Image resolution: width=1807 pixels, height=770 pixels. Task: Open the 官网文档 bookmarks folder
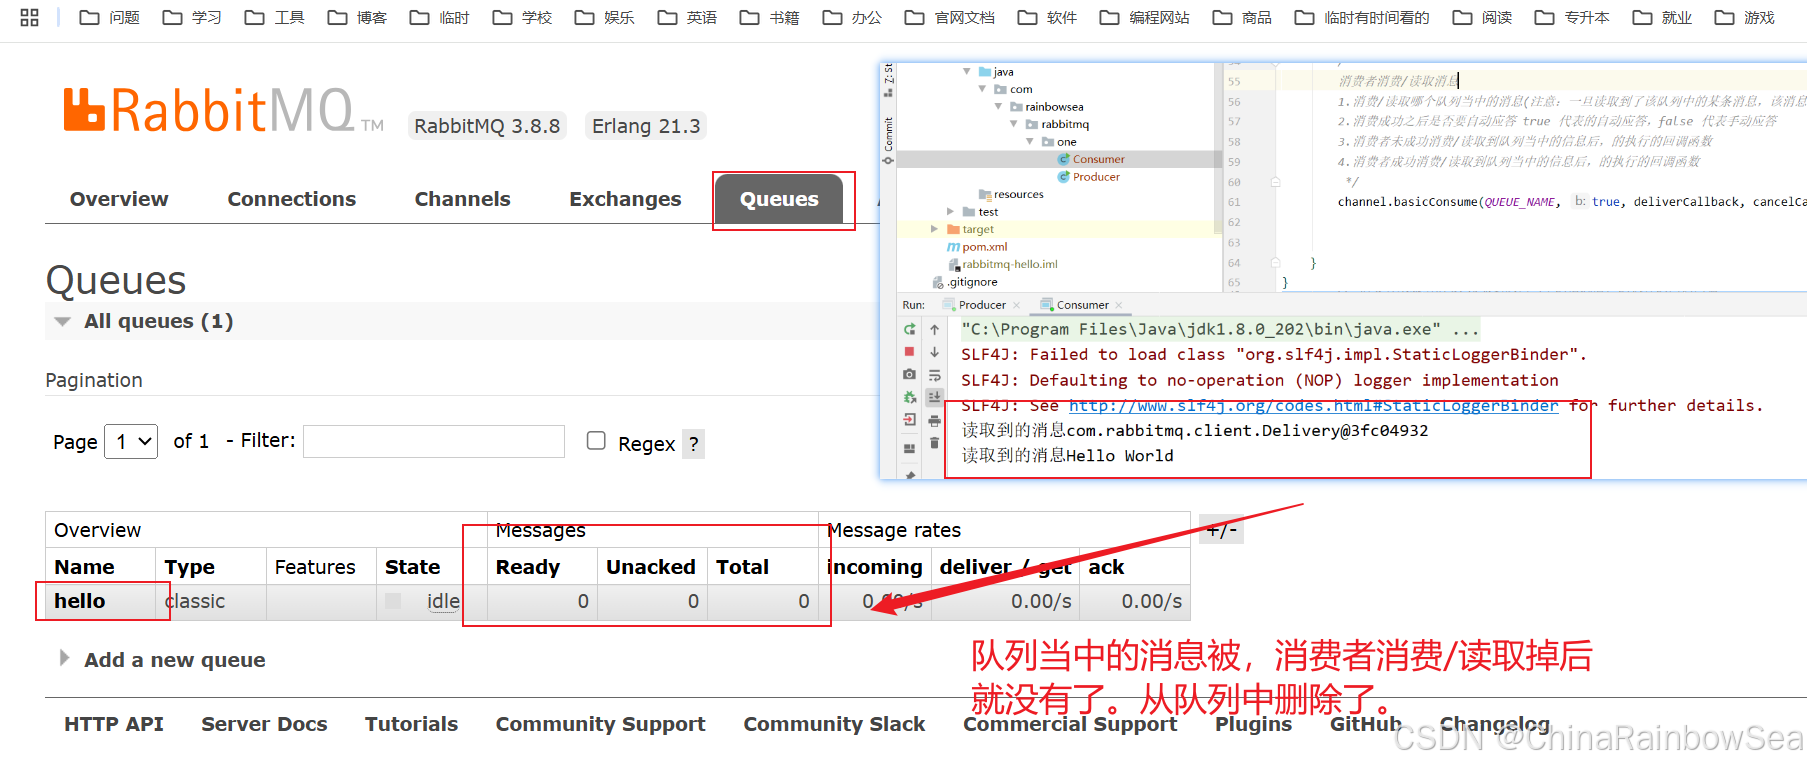click(x=950, y=17)
